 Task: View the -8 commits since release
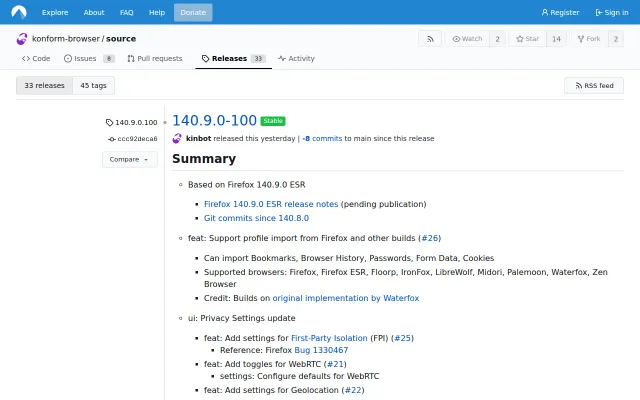(x=322, y=138)
